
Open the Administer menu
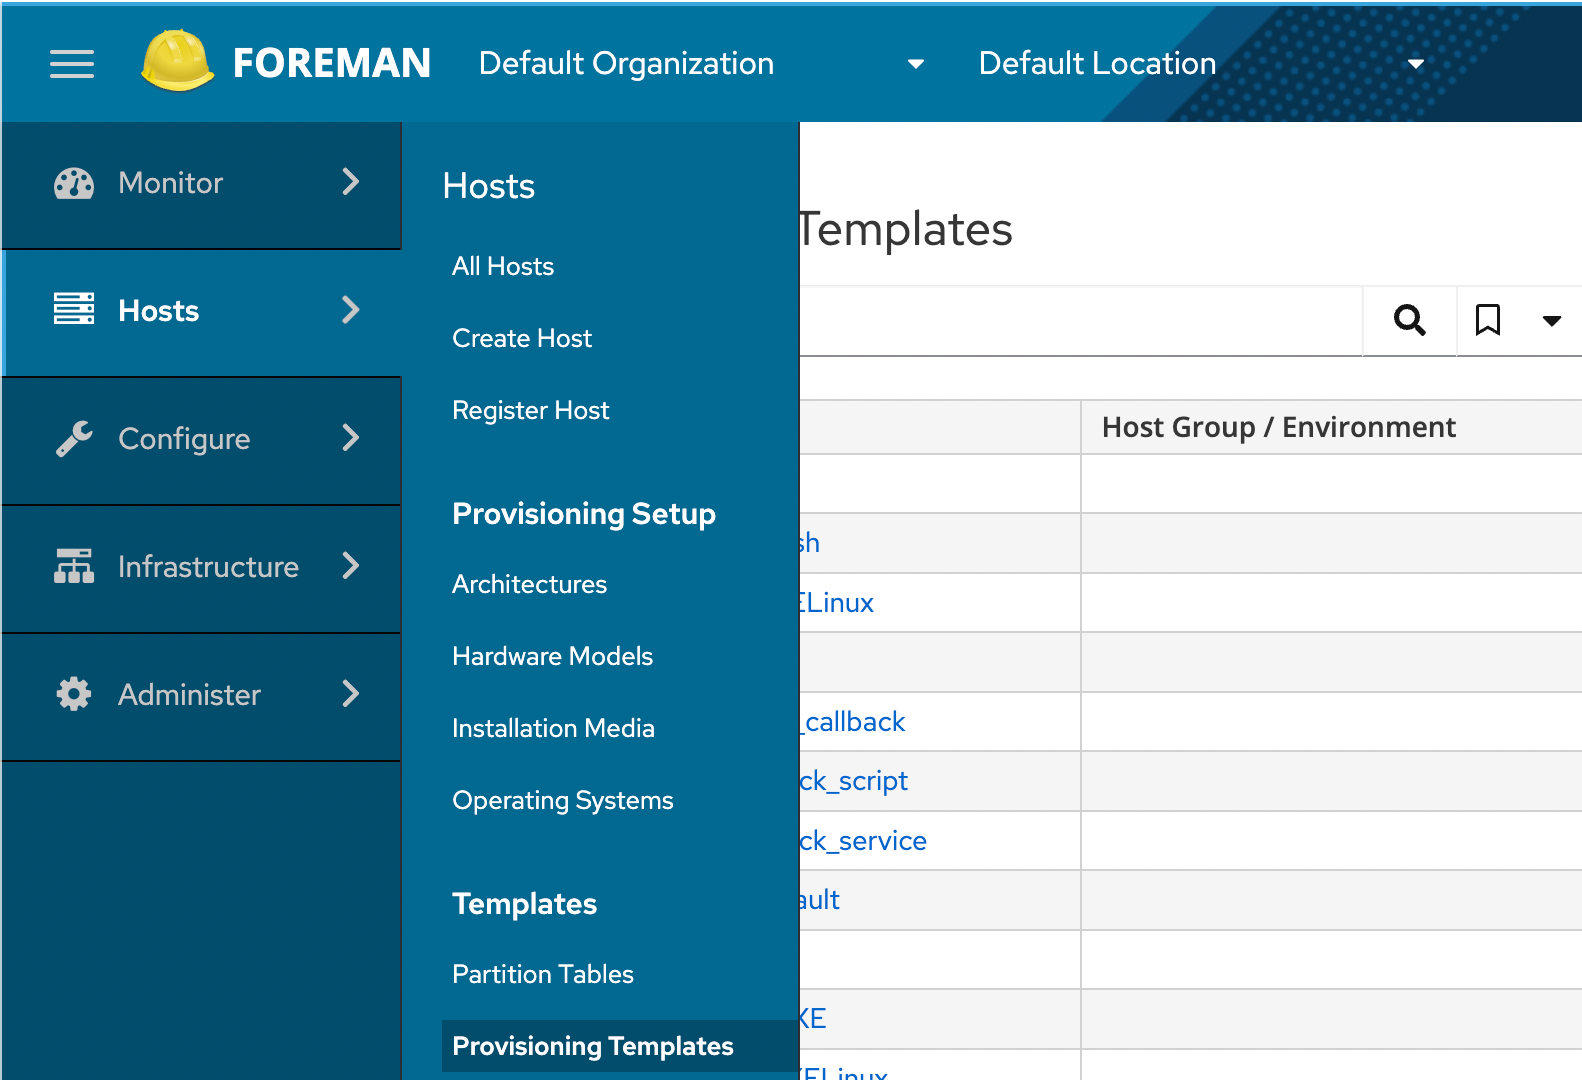pyautogui.click(x=201, y=697)
